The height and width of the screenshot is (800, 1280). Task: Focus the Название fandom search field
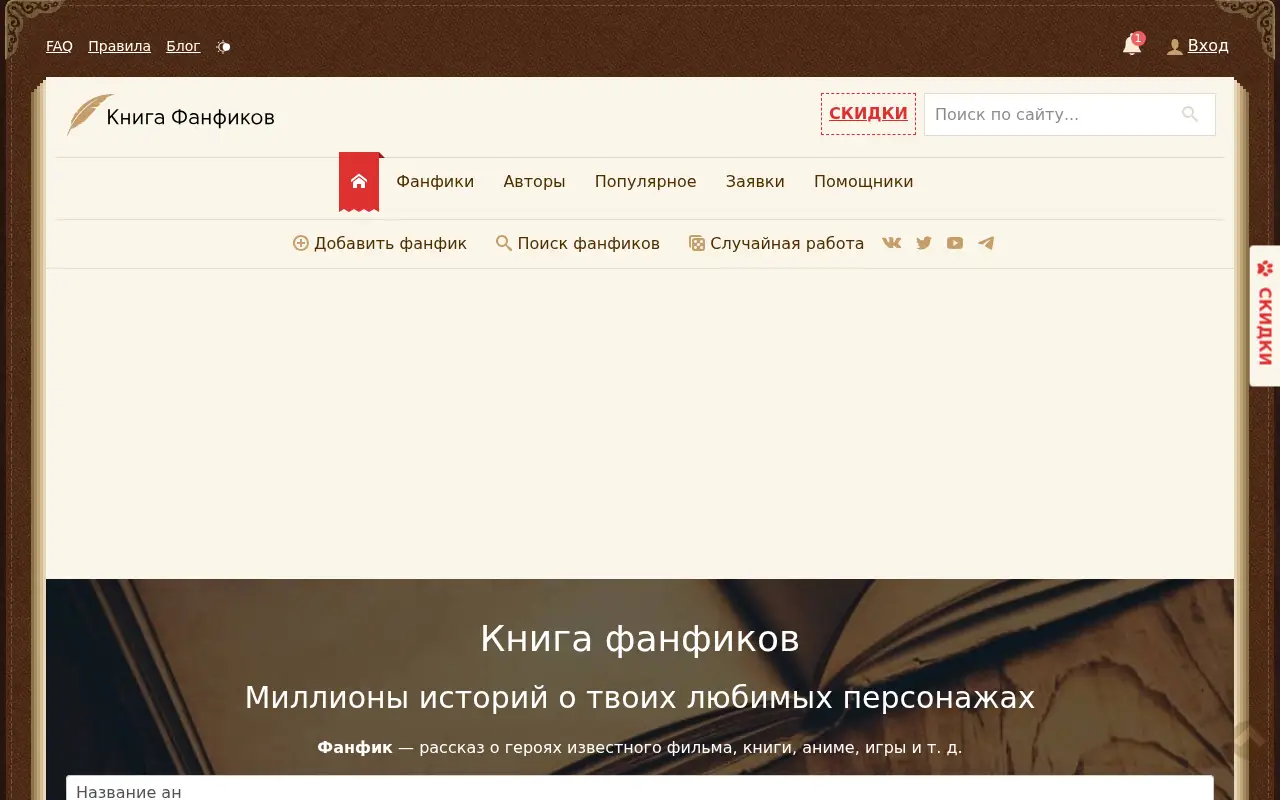[640, 788]
